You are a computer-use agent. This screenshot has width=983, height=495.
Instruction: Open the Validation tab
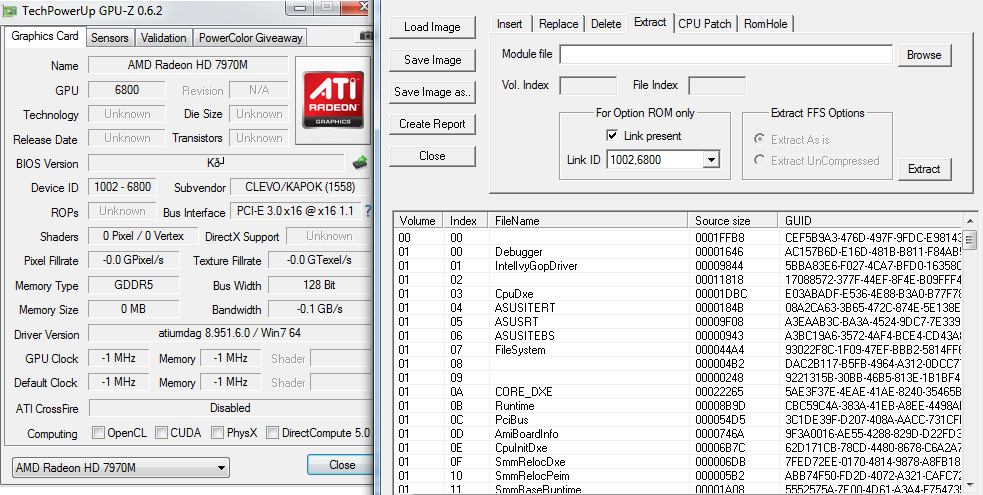(163, 38)
